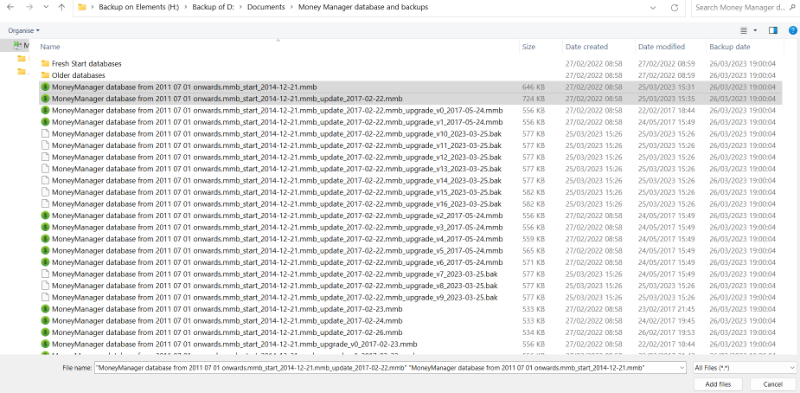Open the Help icon

coord(792,31)
